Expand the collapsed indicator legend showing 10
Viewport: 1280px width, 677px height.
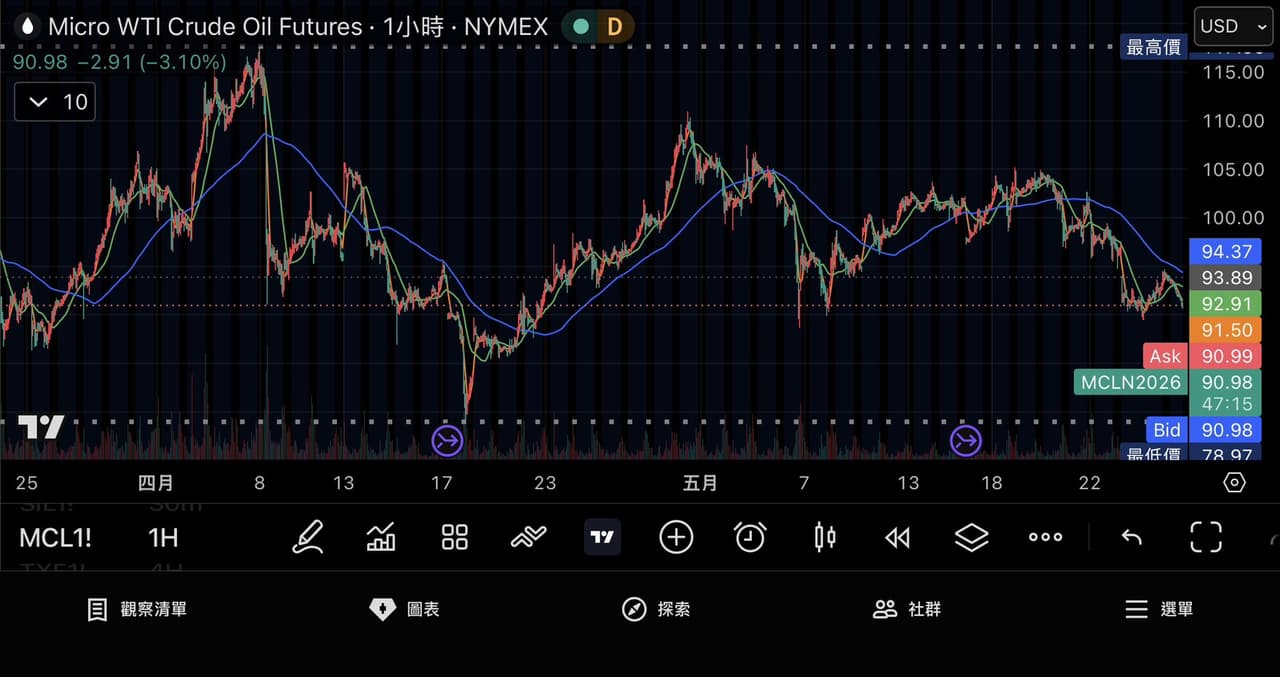tap(55, 102)
